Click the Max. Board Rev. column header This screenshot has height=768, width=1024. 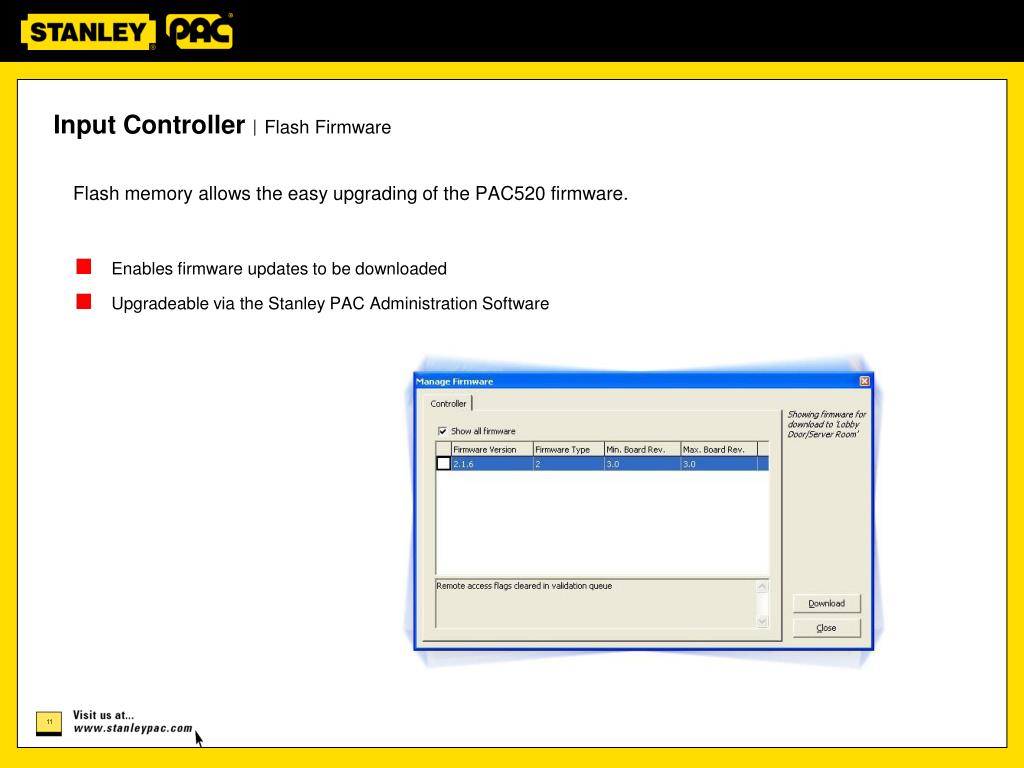click(x=719, y=449)
